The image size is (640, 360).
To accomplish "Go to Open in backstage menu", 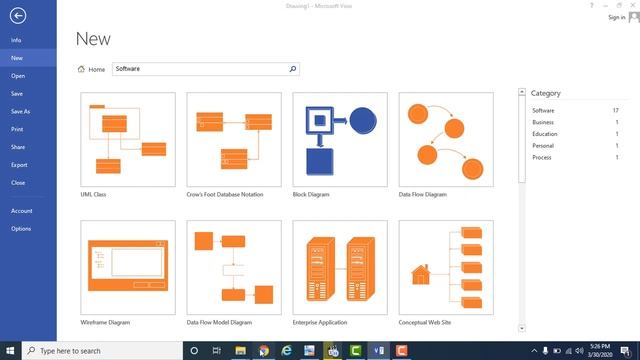I will 28,76.
